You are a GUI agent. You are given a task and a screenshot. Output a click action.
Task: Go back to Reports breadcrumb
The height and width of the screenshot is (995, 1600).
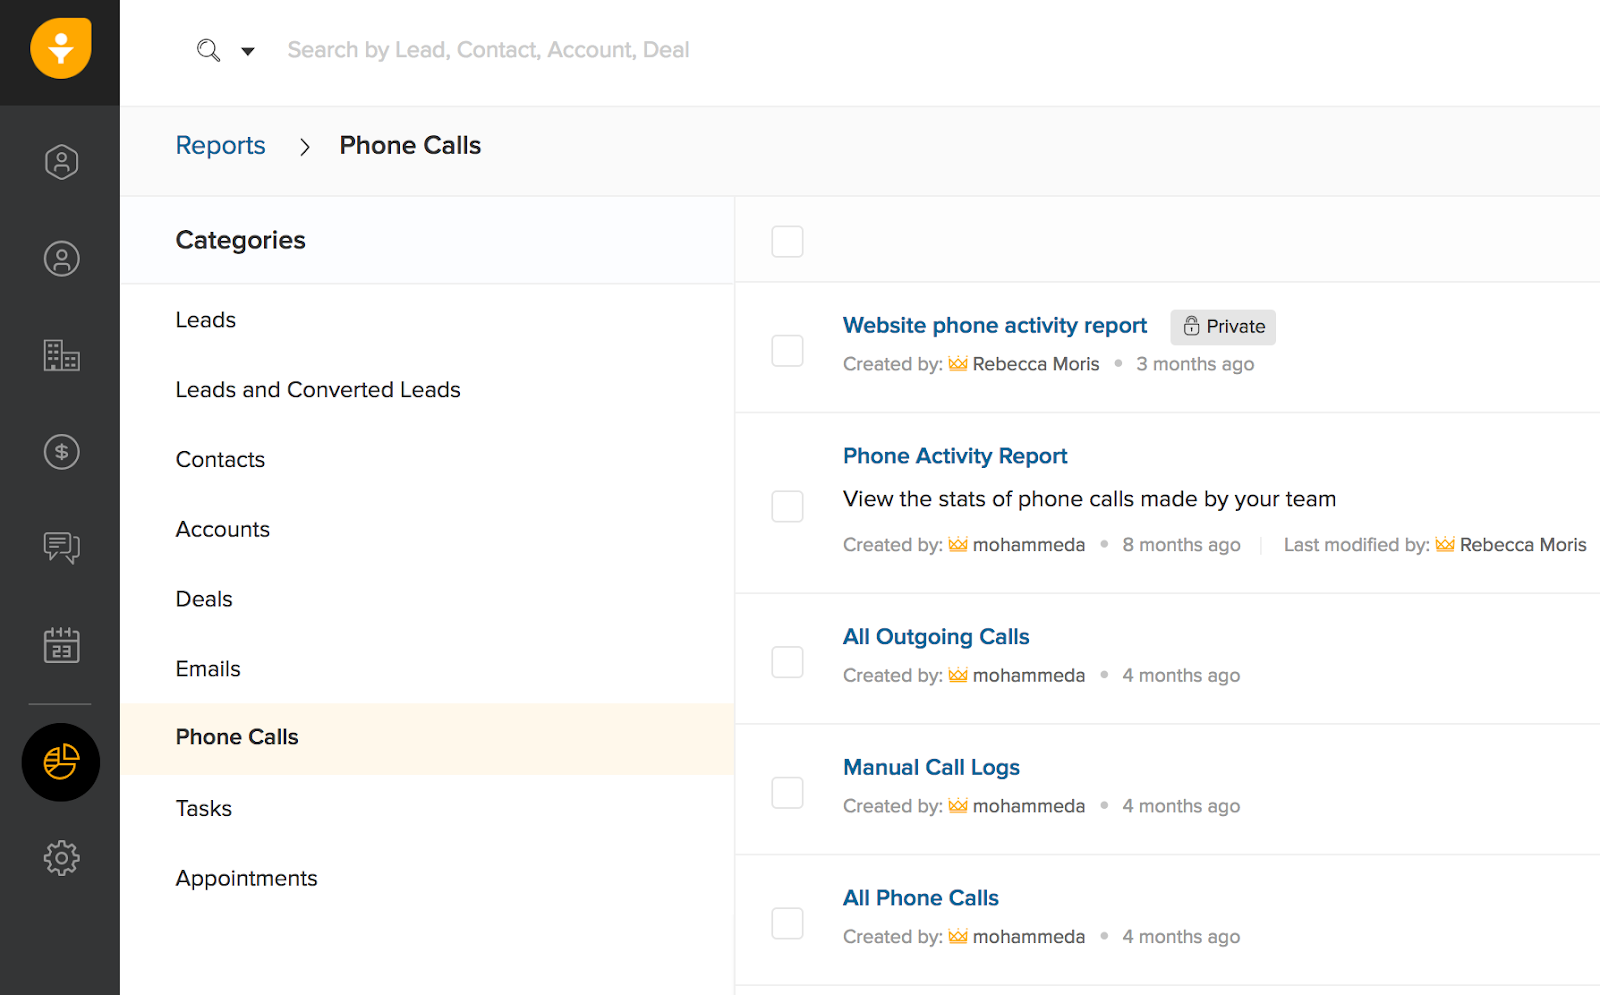pyautogui.click(x=220, y=145)
